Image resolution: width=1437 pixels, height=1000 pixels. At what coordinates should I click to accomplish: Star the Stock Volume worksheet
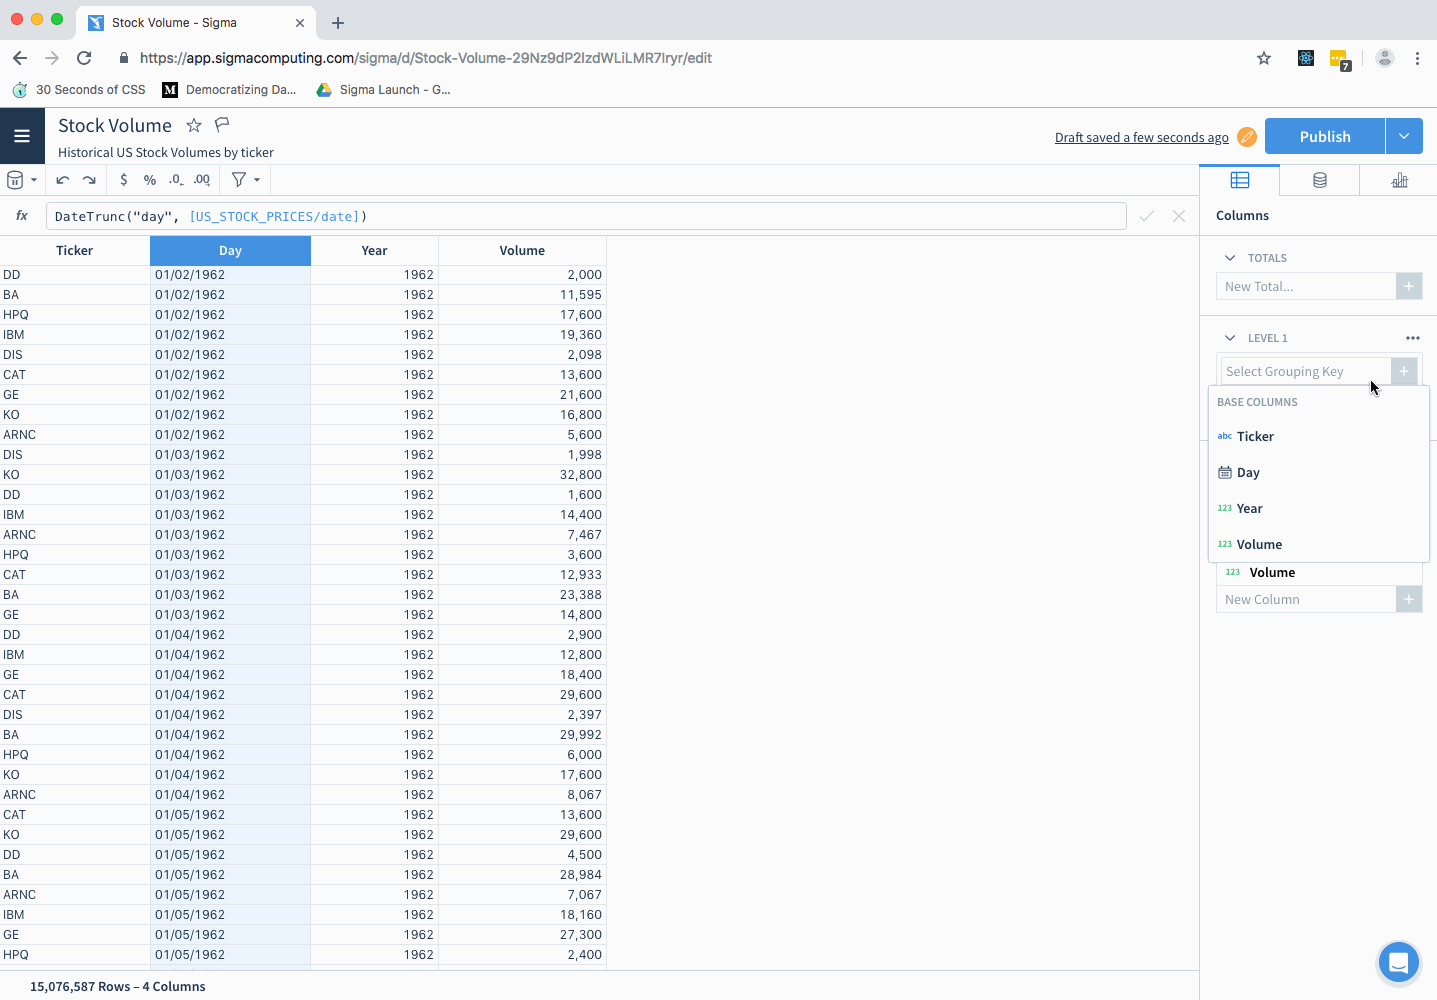[194, 125]
